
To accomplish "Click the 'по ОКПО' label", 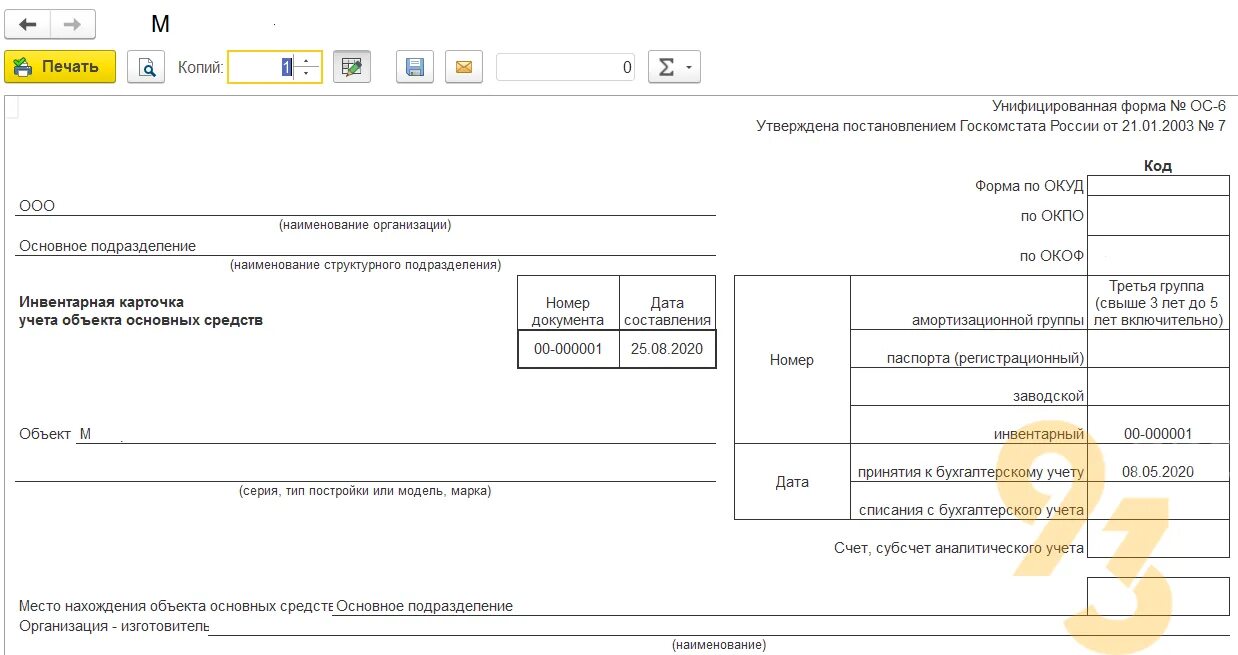I will tap(1052, 216).
